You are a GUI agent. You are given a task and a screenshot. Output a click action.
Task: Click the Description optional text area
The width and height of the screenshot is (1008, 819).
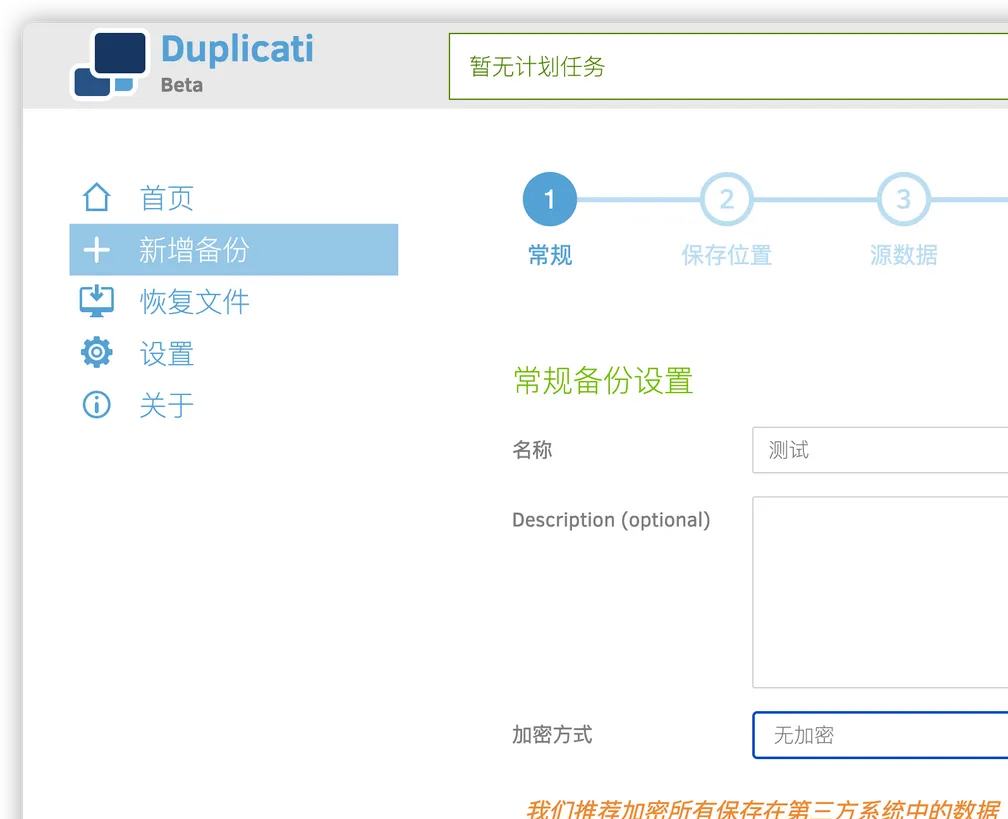click(x=880, y=590)
